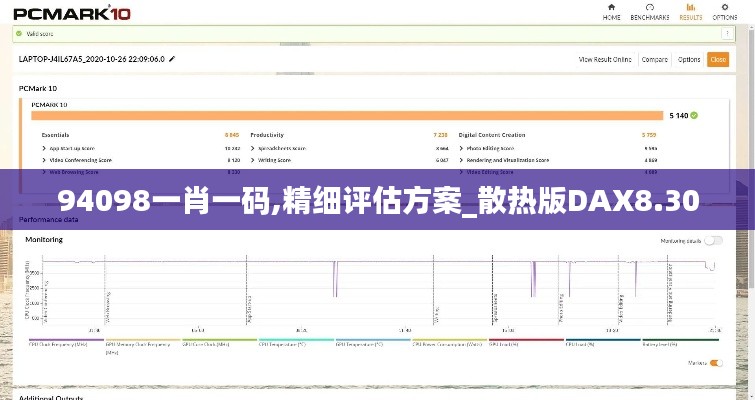Close the result with orange Close button
This screenshot has height=400, width=755.
(x=717, y=59)
